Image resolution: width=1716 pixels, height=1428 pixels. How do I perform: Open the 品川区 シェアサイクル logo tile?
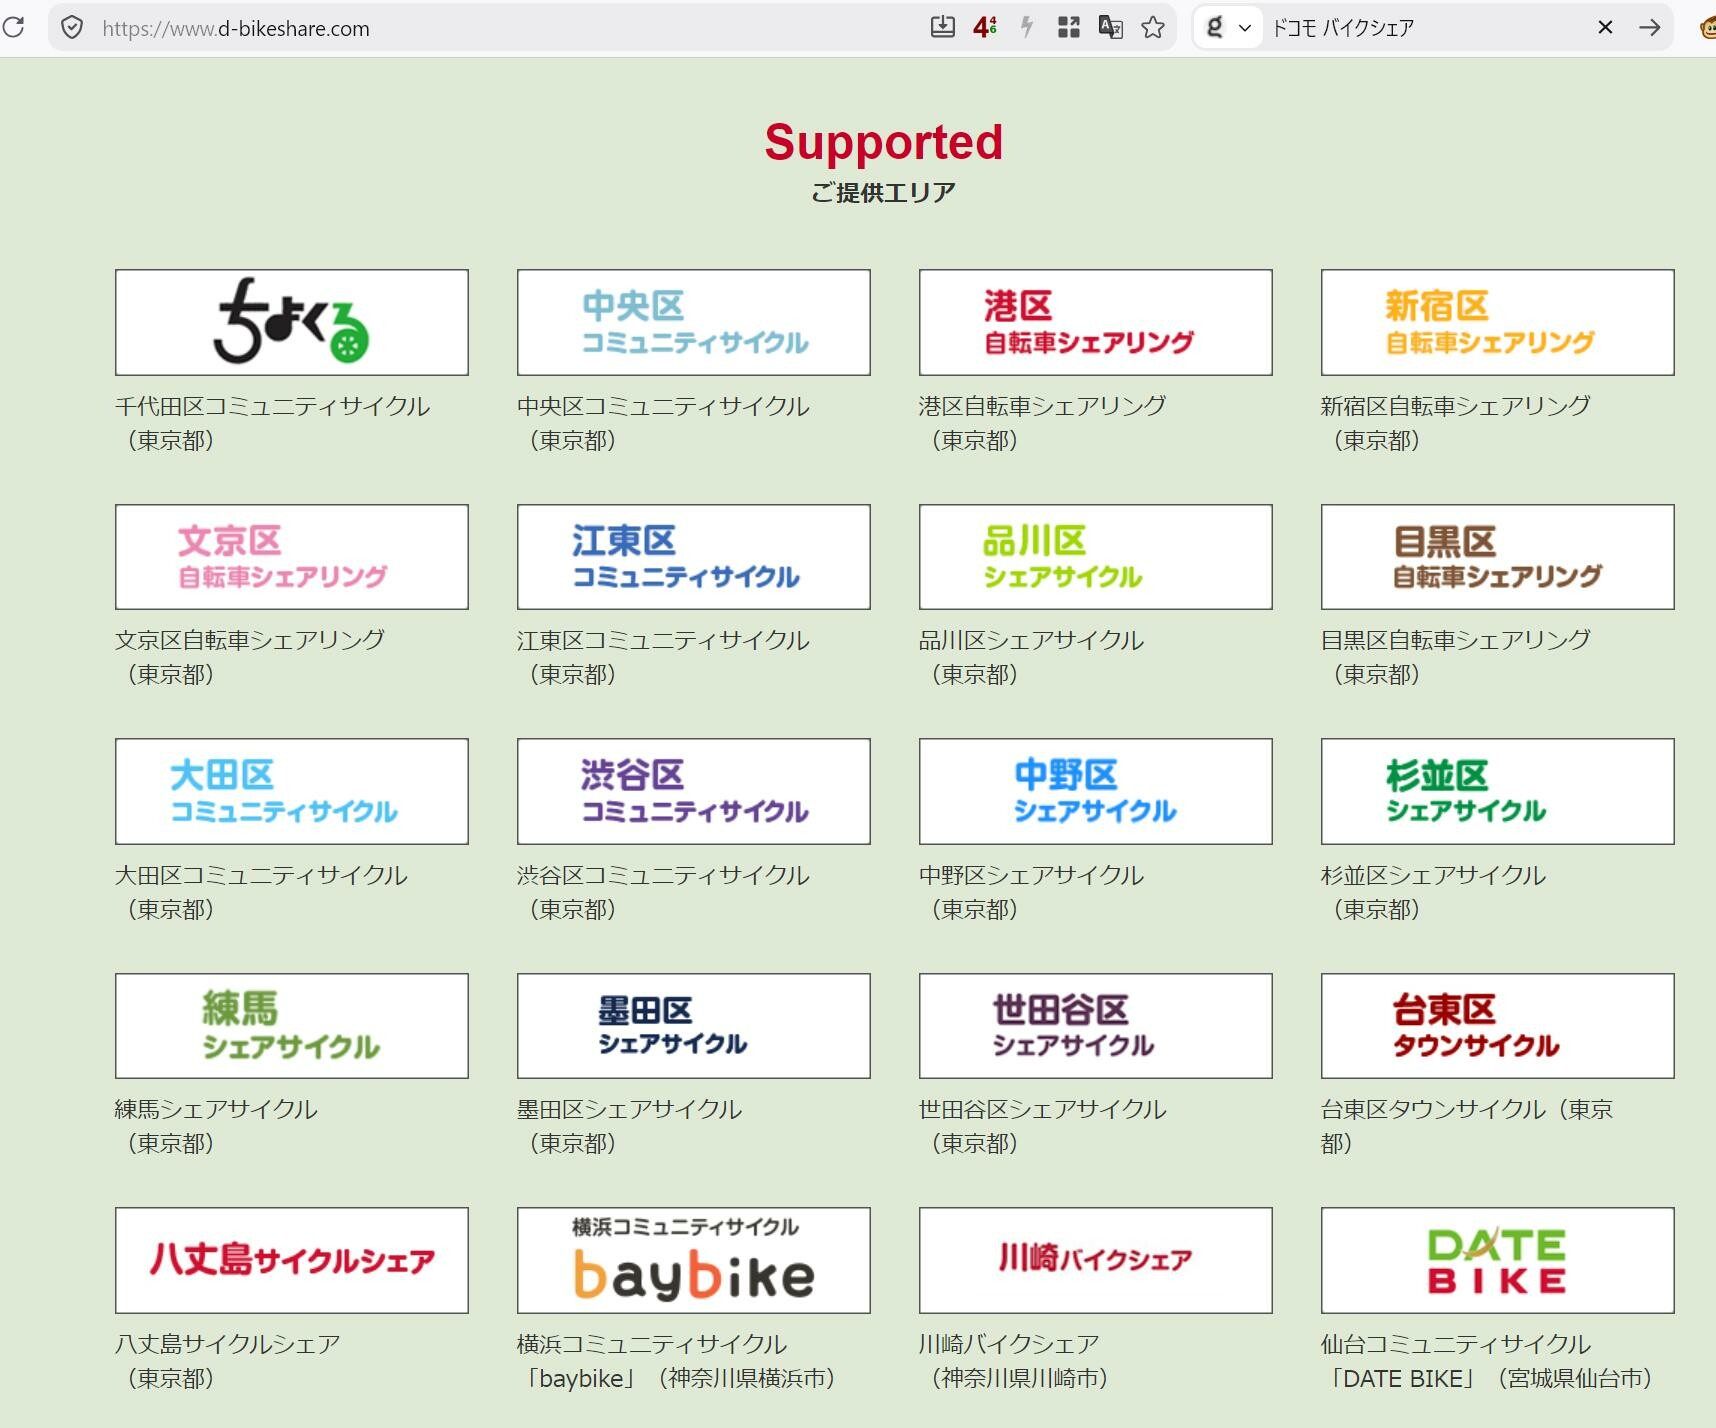1096,557
